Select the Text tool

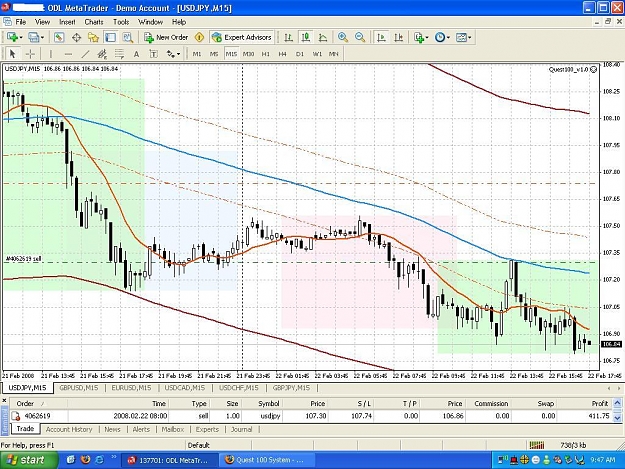(x=136, y=54)
